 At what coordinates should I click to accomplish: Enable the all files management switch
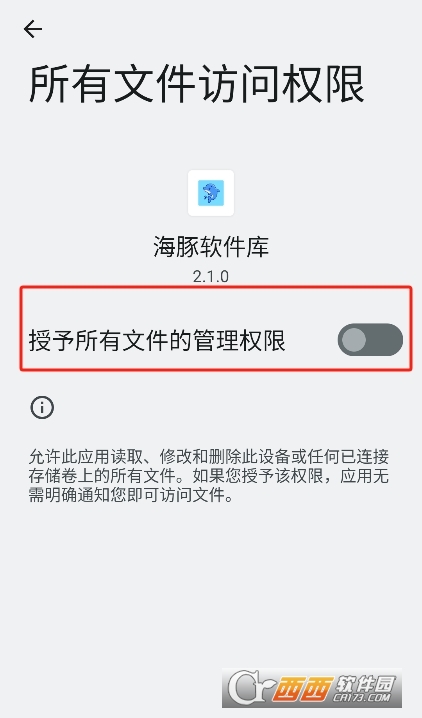(370, 340)
